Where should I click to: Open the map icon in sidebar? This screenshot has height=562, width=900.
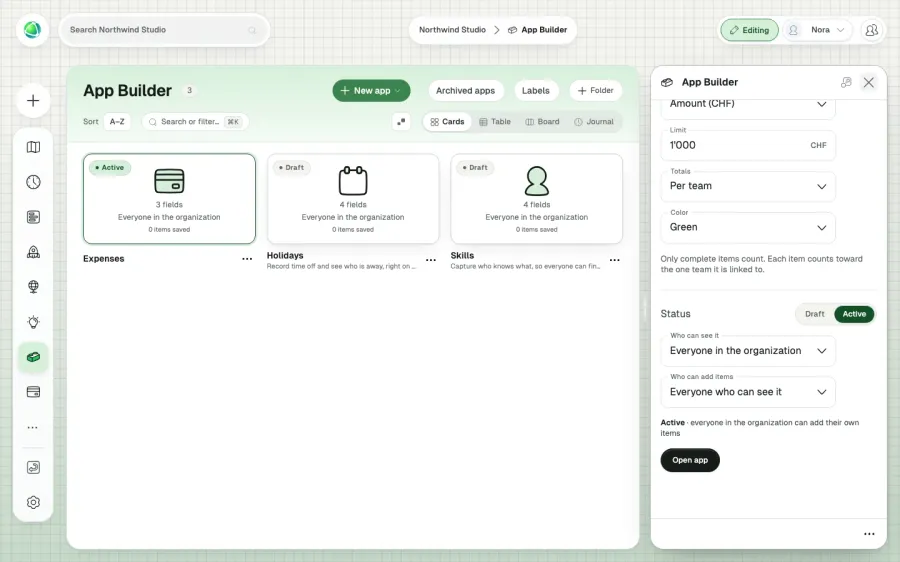pyautogui.click(x=33, y=147)
